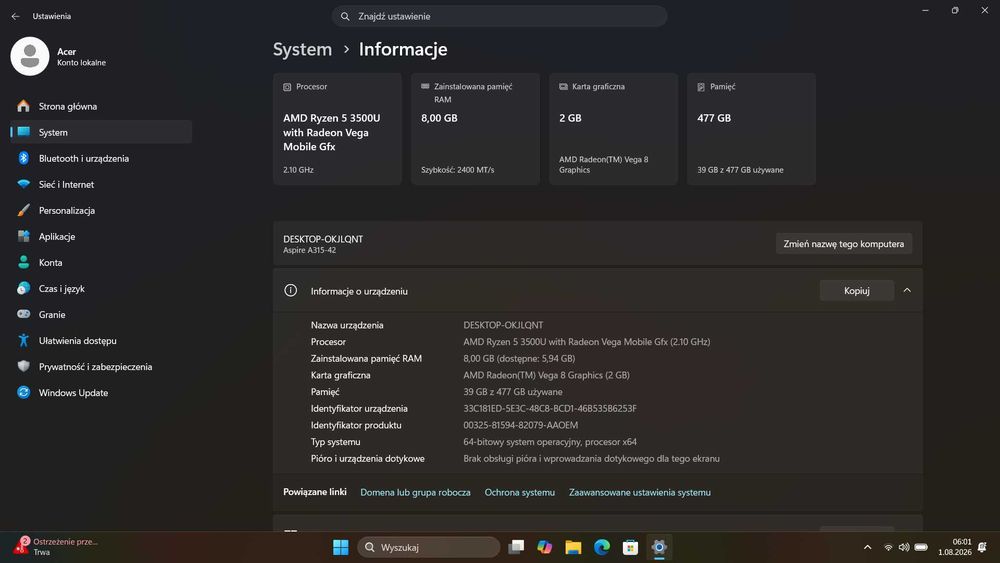The width and height of the screenshot is (1000, 563).
Task: Click the Prywatność i zabezpieczenia shield icon
Action: [24, 367]
